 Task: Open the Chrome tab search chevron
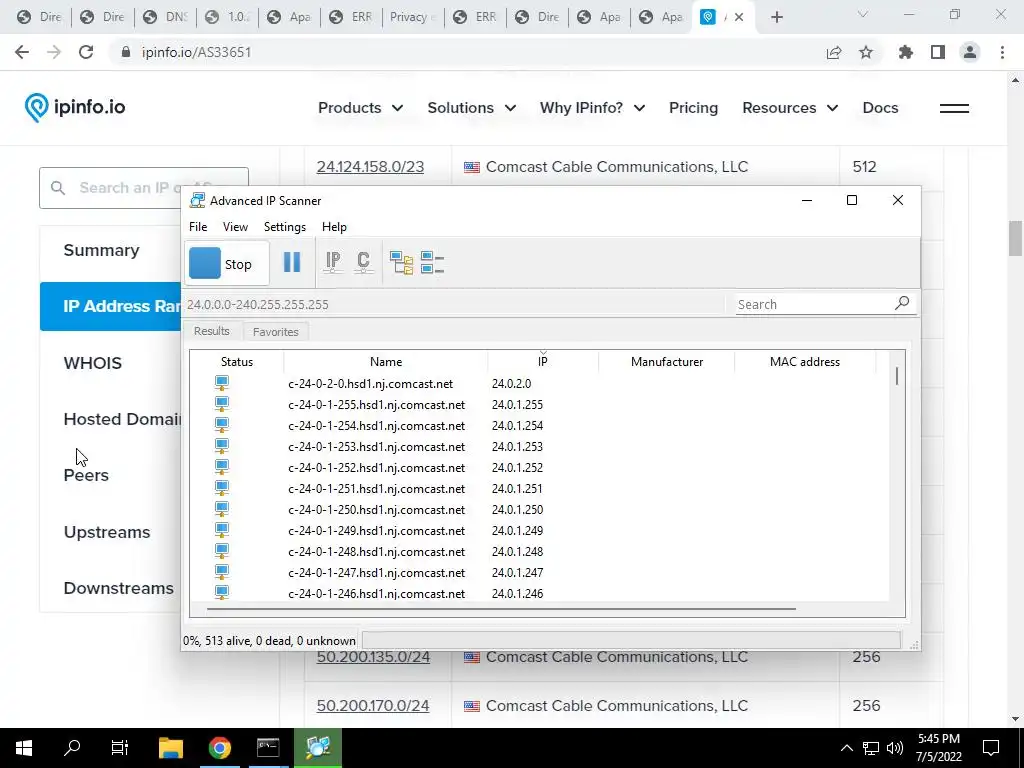click(x=863, y=14)
